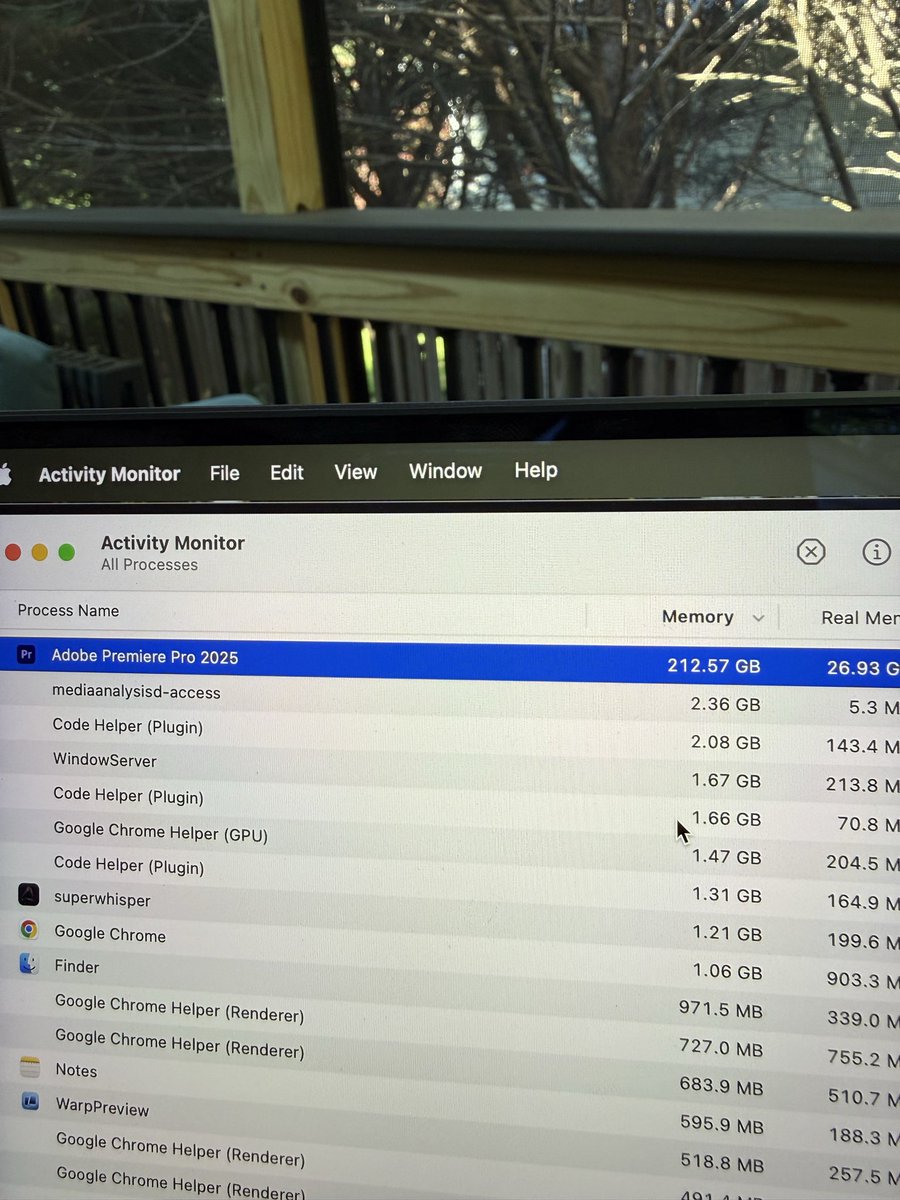This screenshot has height=1200, width=900.
Task: Click the 595.9 MB memory value
Action: pyautogui.click(x=721, y=1124)
